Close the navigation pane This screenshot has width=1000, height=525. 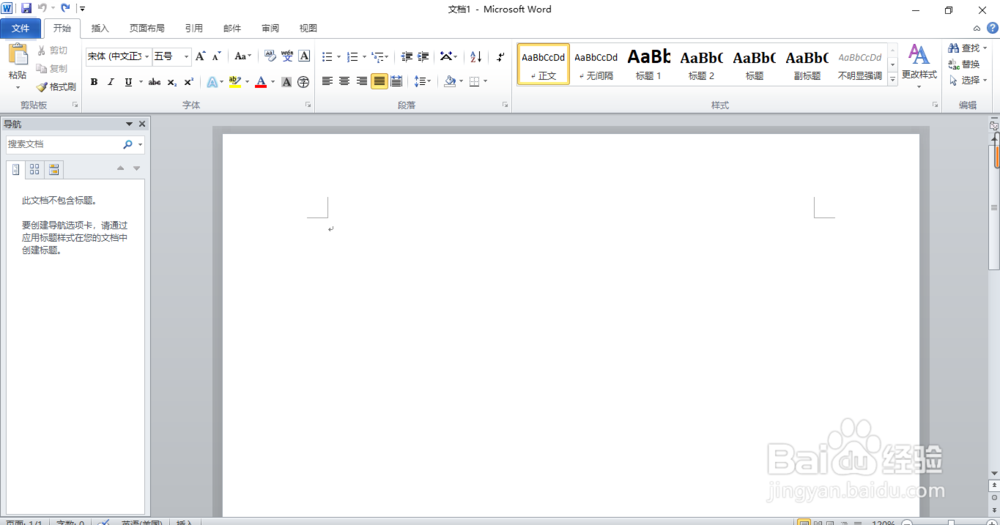click(142, 124)
